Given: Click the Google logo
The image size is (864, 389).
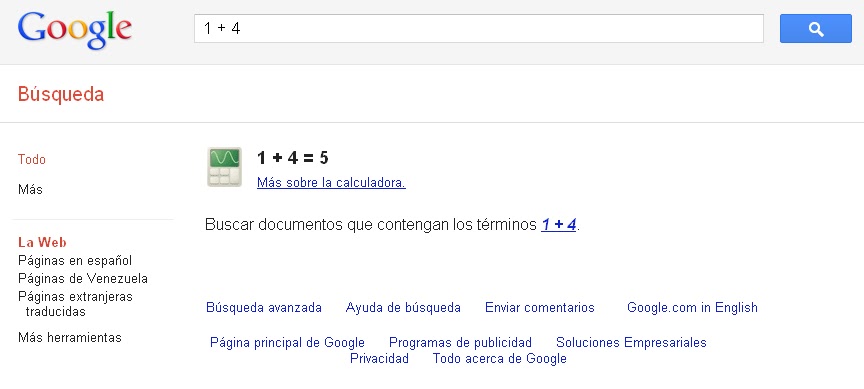Looking at the screenshot, I should click(x=74, y=29).
